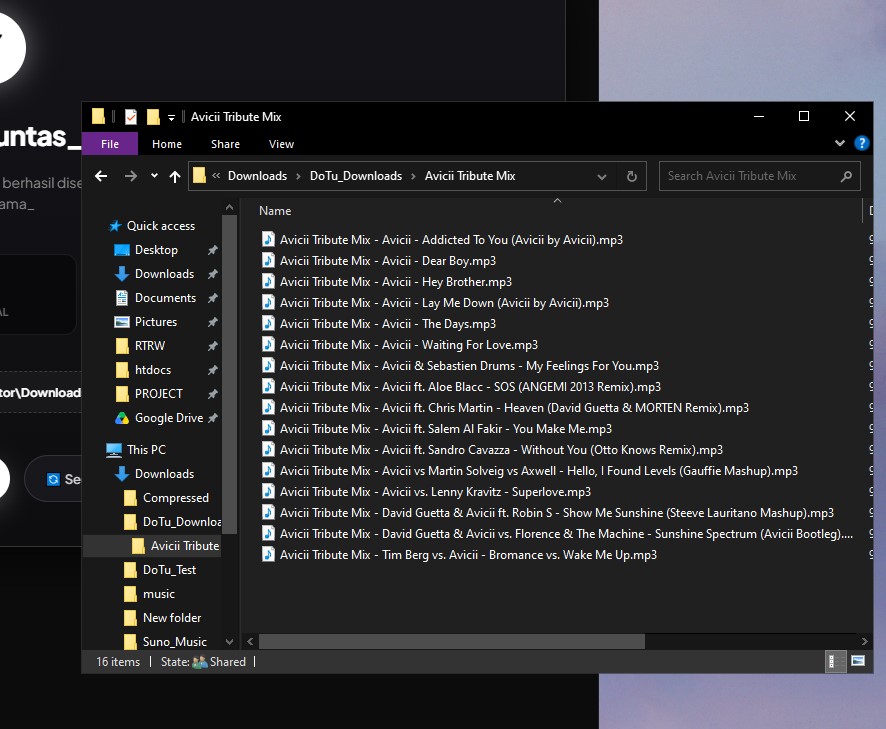
Task: Select the Suno_Music folder
Action: pyautogui.click(x=175, y=642)
